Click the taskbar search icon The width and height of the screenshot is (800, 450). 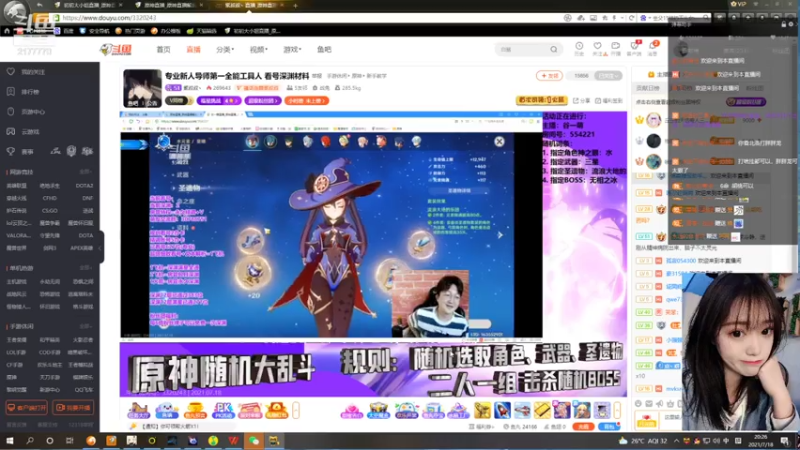(x=30, y=440)
